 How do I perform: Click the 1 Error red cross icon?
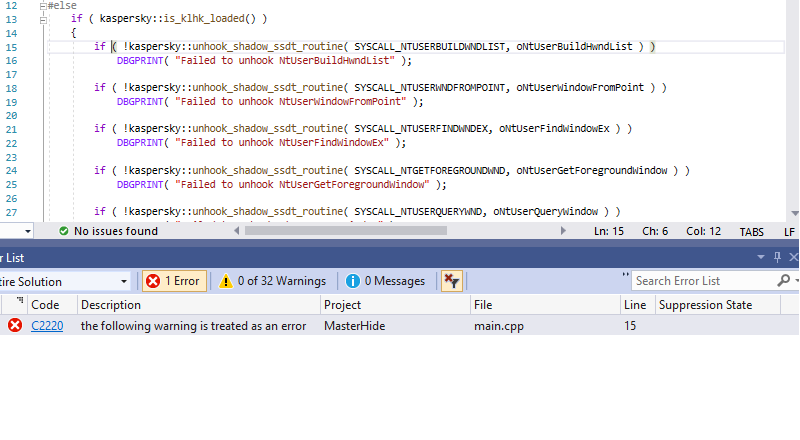click(x=153, y=281)
